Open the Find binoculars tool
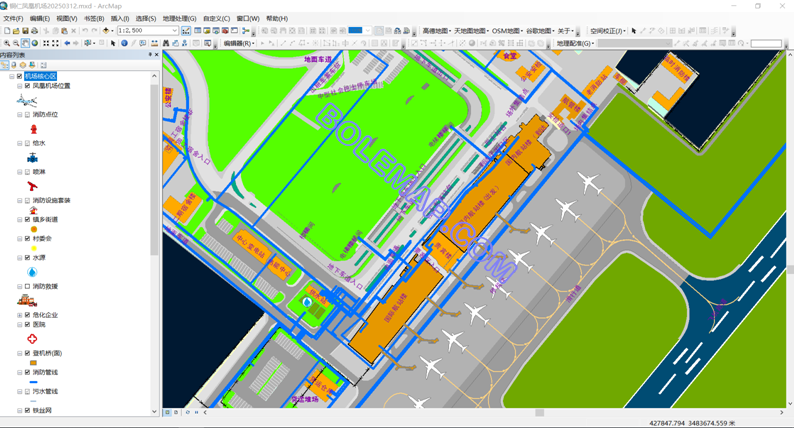Screen dimensions: 794x428 click(x=166, y=44)
